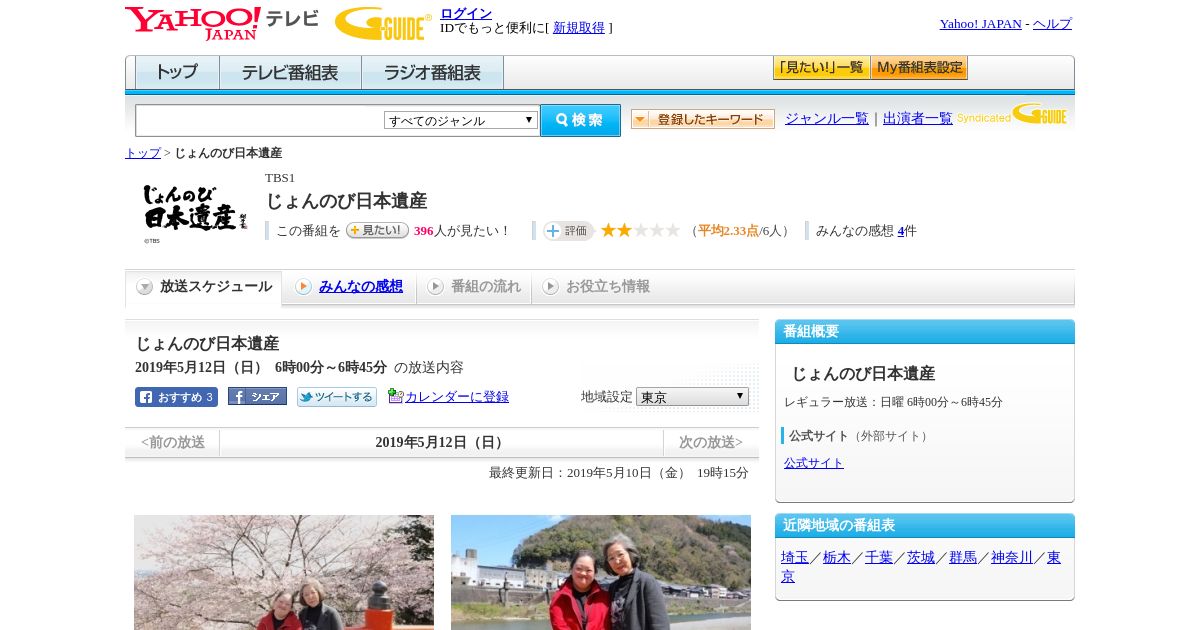Select the 番組の流れ tab
Viewport: 1200px width, 630px height.
click(x=474, y=287)
